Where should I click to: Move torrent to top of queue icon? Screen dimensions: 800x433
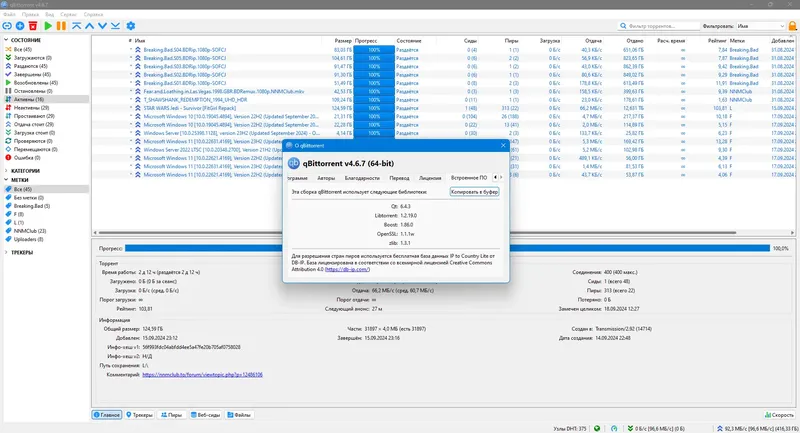77,26
